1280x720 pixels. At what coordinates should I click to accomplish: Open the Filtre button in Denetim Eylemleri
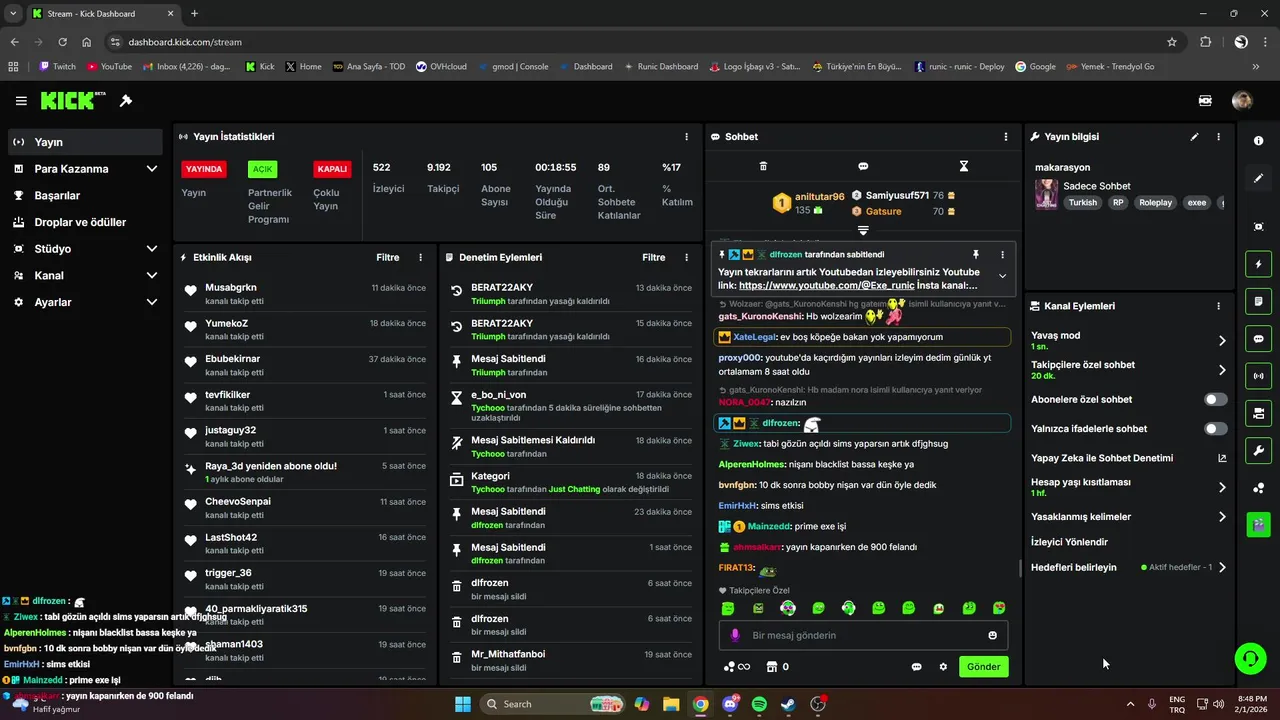click(654, 258)
